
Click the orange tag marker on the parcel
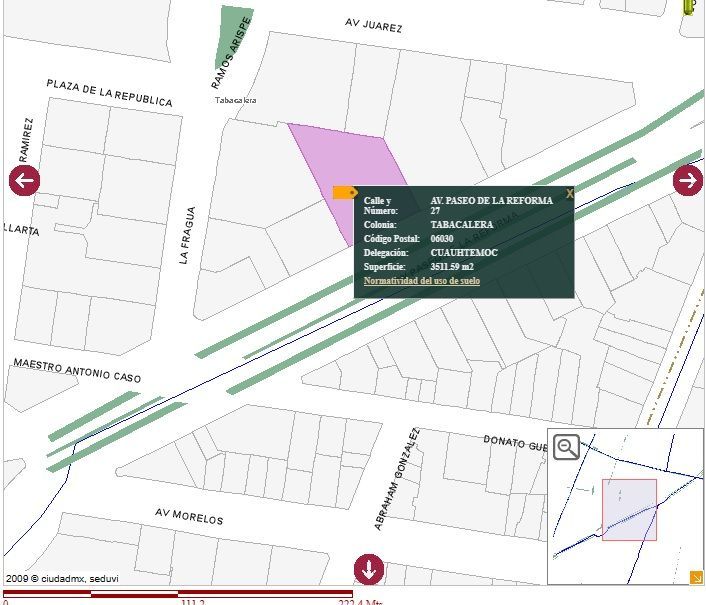tap(345, 193)
